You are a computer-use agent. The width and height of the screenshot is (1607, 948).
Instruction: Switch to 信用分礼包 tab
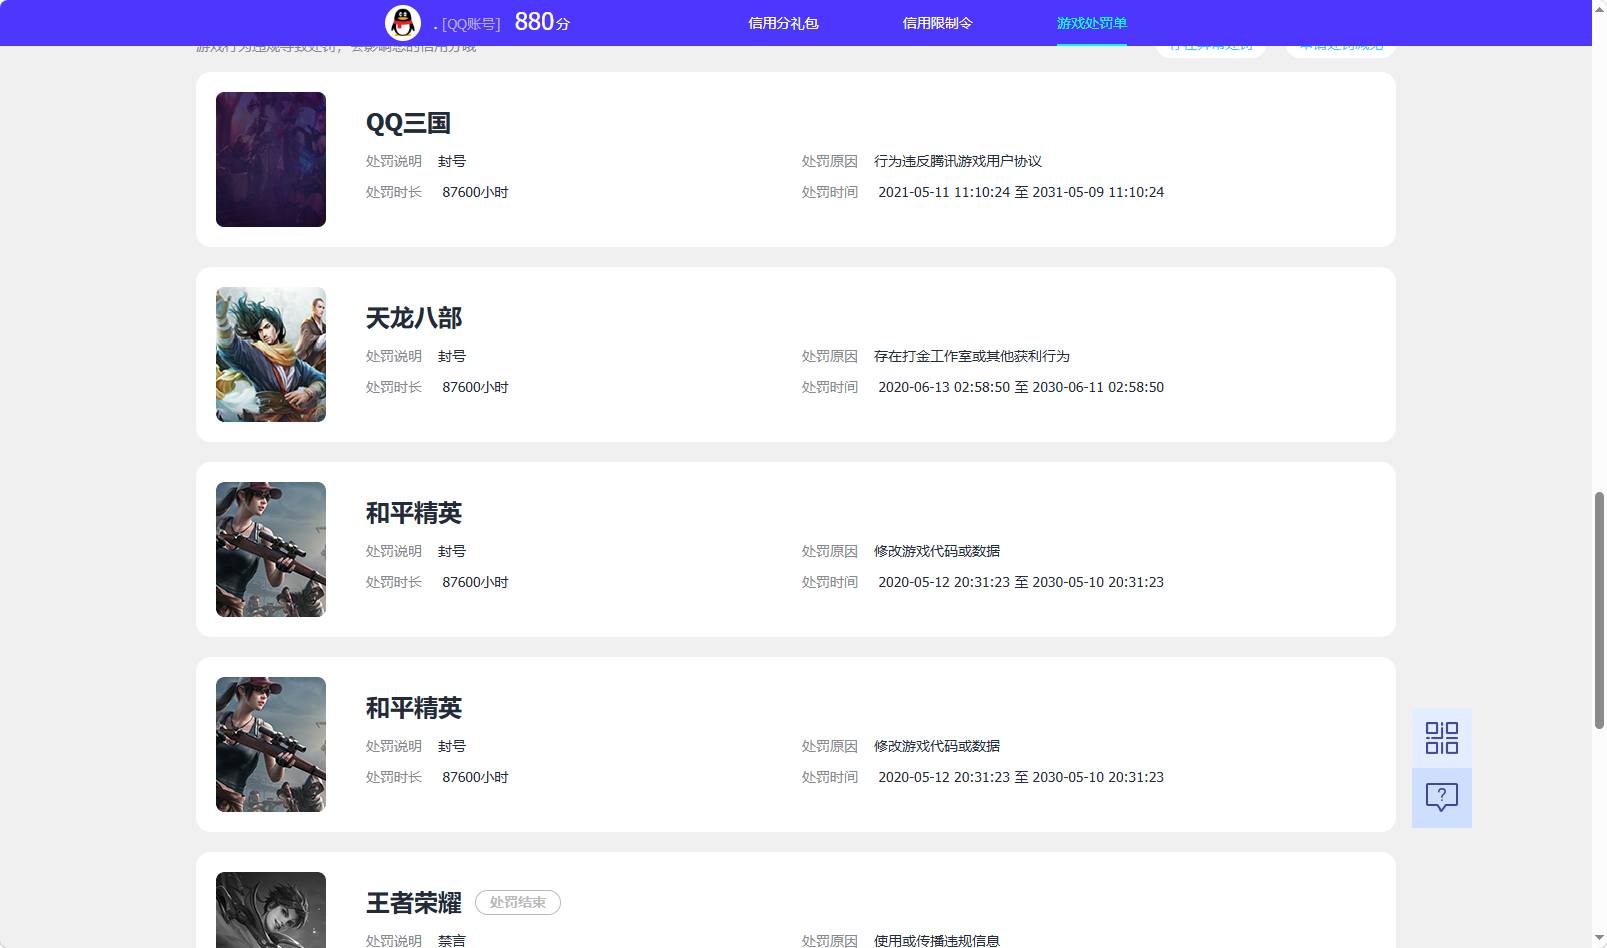coord(783,23)
